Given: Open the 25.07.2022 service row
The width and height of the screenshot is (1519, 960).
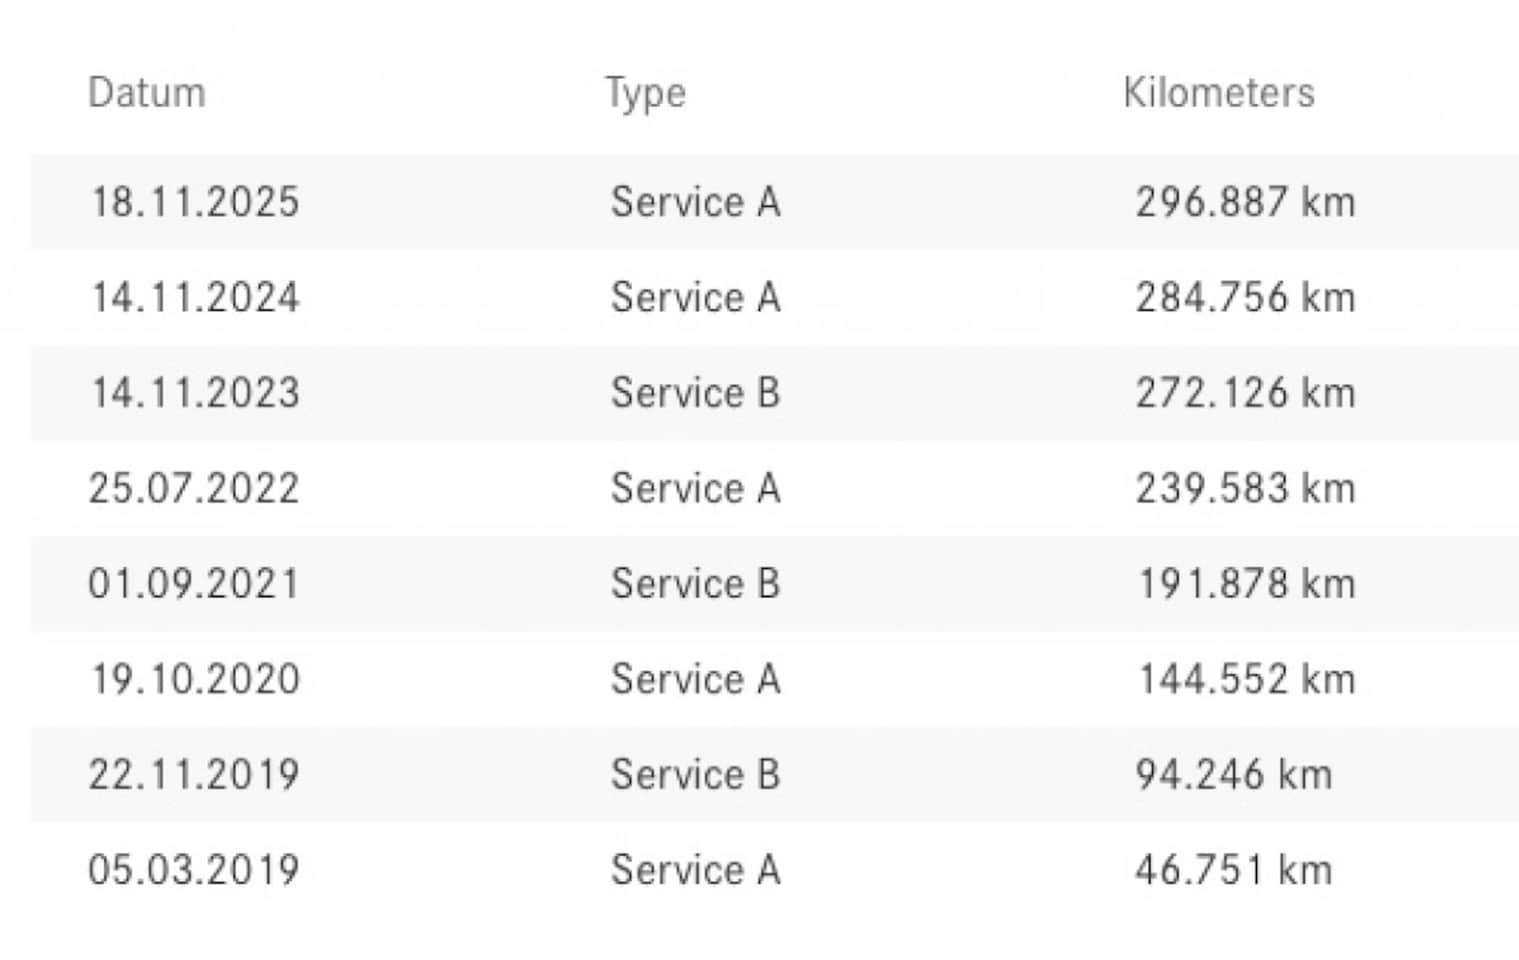Looking at the screenshot, I should [774, 488].
